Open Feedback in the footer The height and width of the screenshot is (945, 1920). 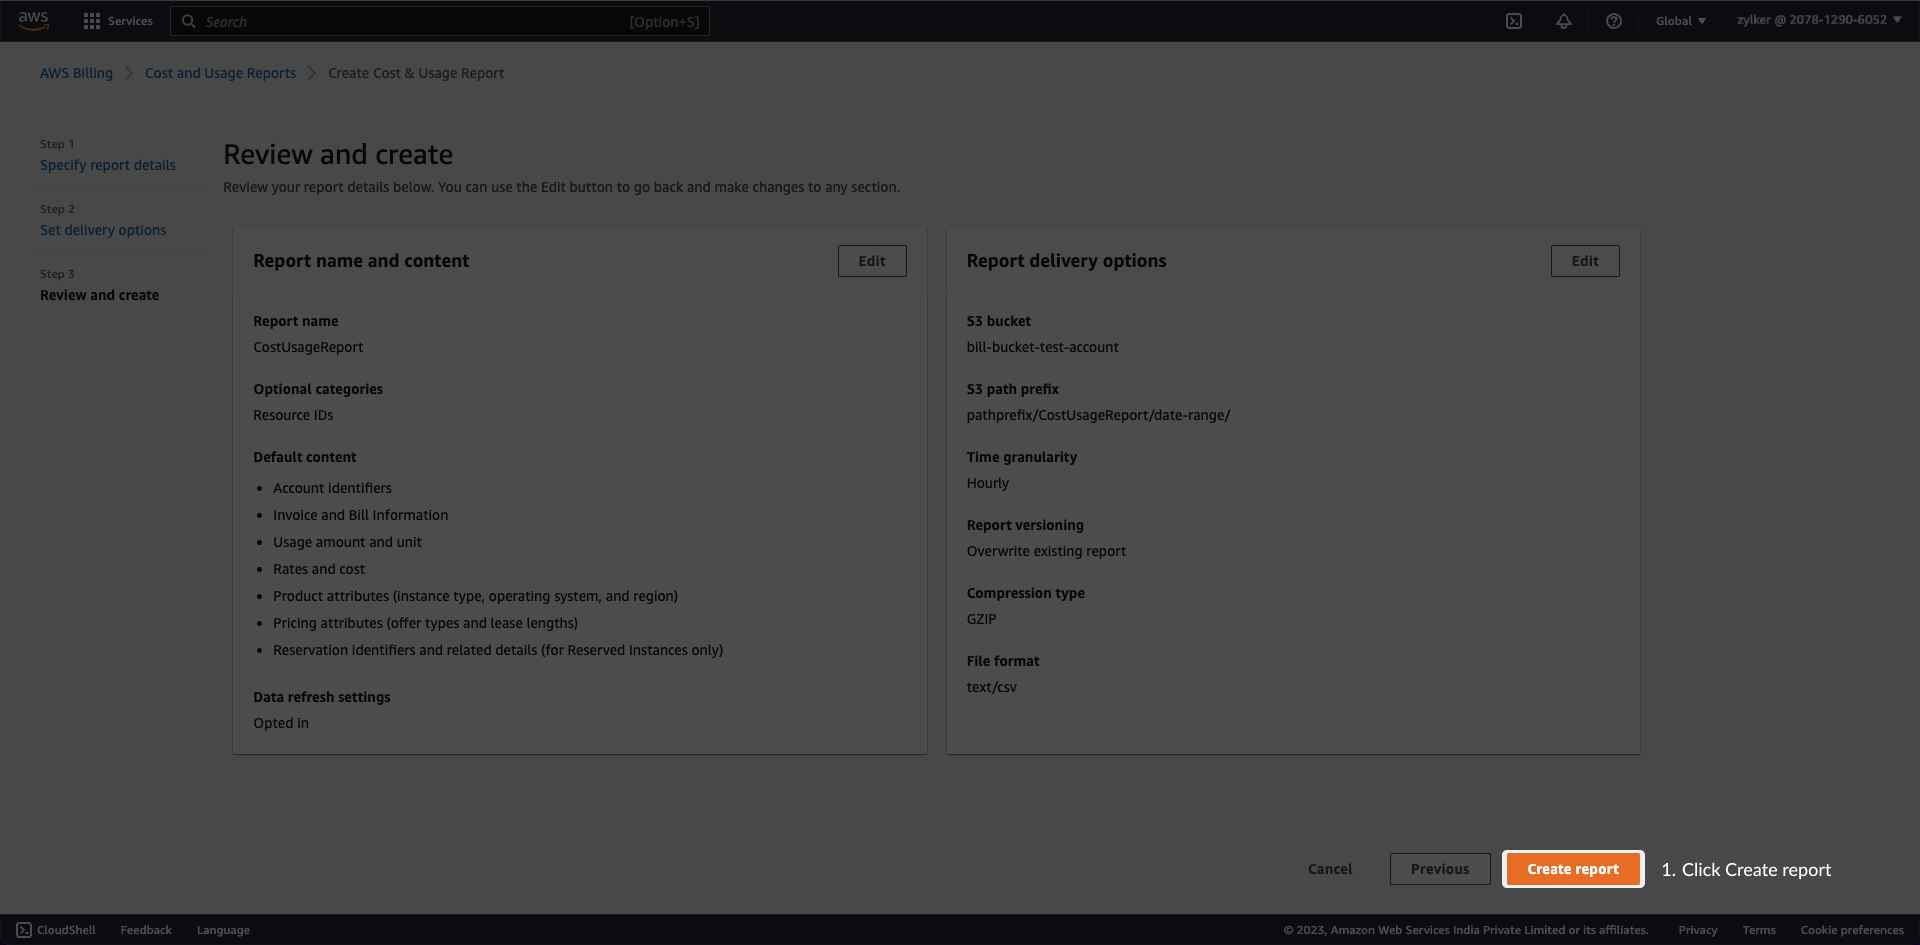click(146, 930)
